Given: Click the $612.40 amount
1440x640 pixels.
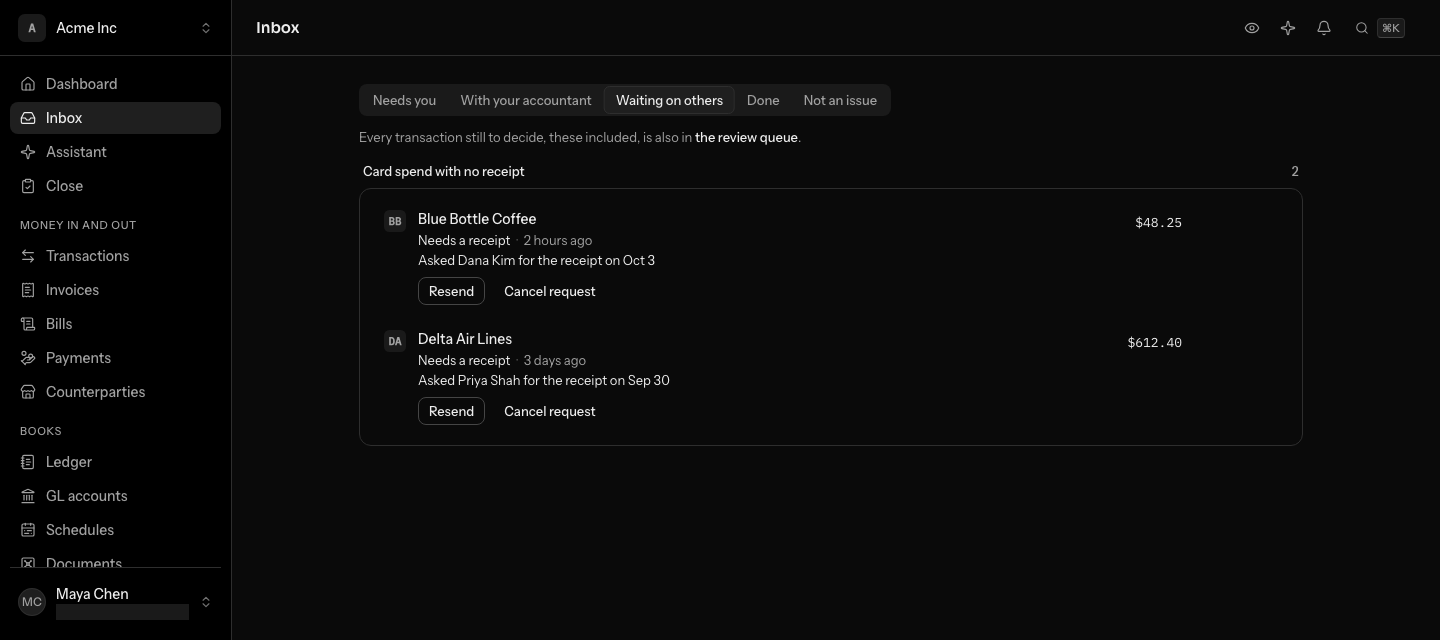Looking at the screenshot, I should point(1154,343).
